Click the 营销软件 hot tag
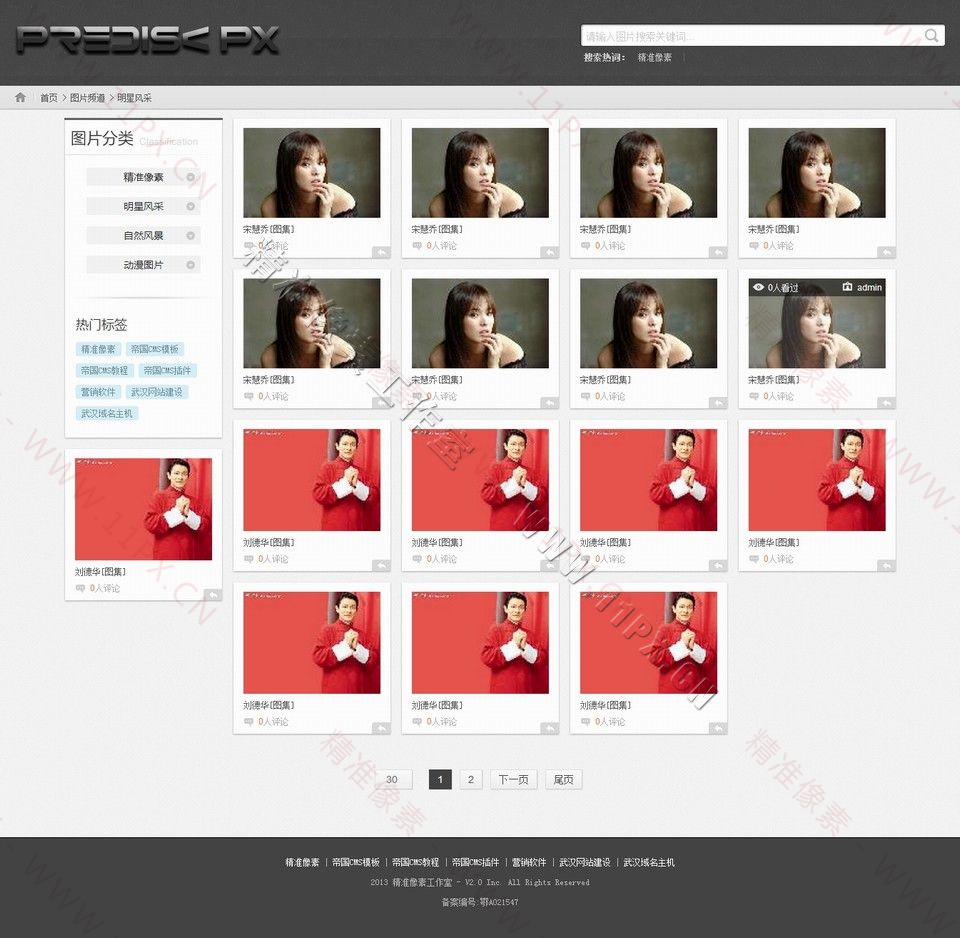The width and height of the screenshot is (960, 938). [98, 392]
